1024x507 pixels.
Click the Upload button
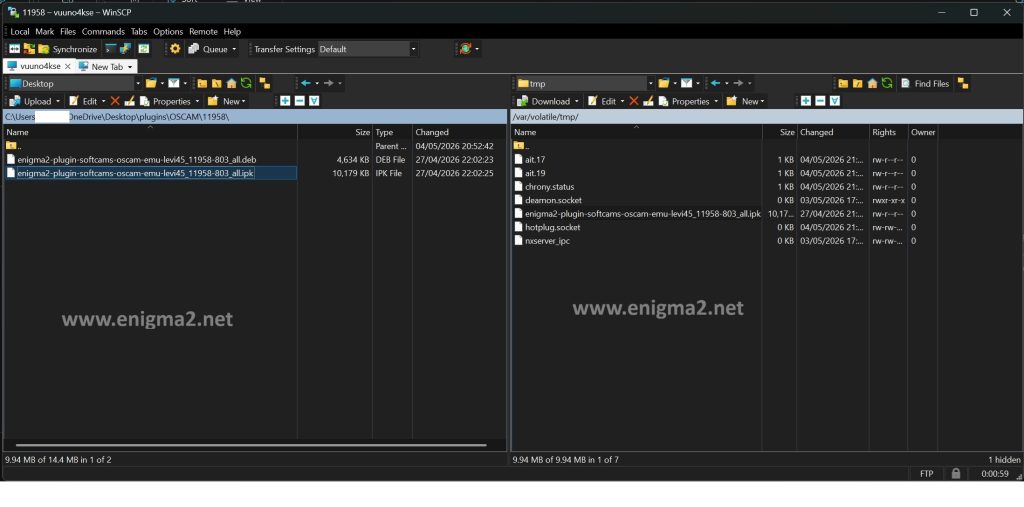33,101
